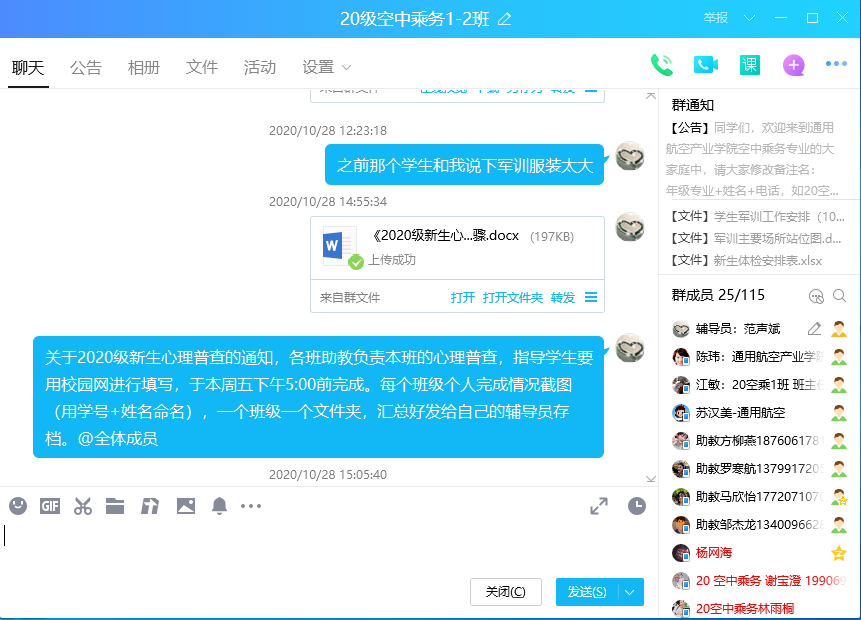The width and height of the screenshot is (861, 620).
Task: Expand the 设置 dropdown tab
Action: pos(327,68)
